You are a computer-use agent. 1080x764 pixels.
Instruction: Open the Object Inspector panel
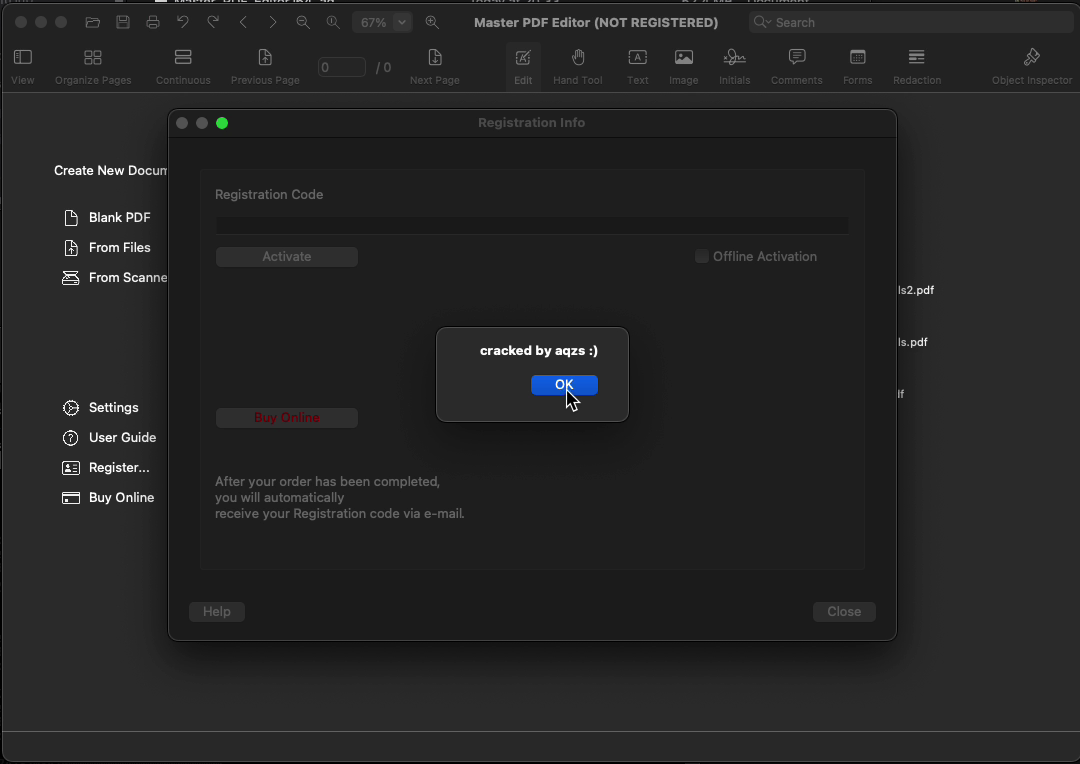[1031, 66]
